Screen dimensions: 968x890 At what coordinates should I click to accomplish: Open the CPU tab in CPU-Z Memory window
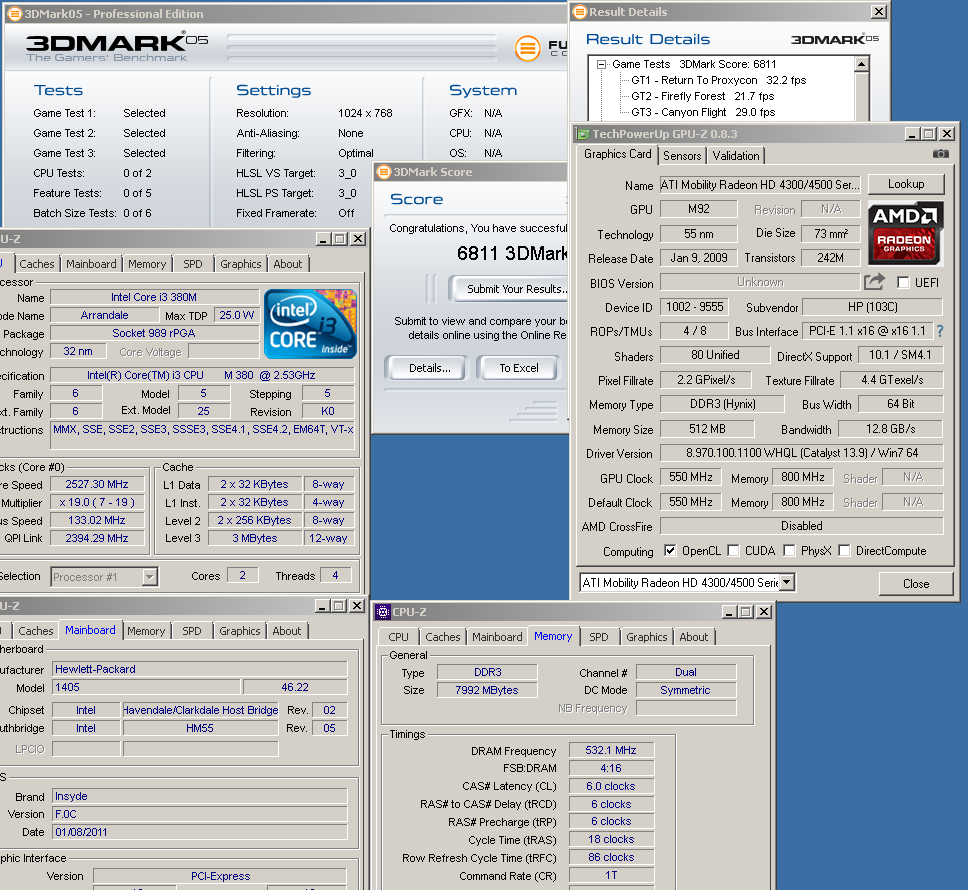(x=398, y=637)
